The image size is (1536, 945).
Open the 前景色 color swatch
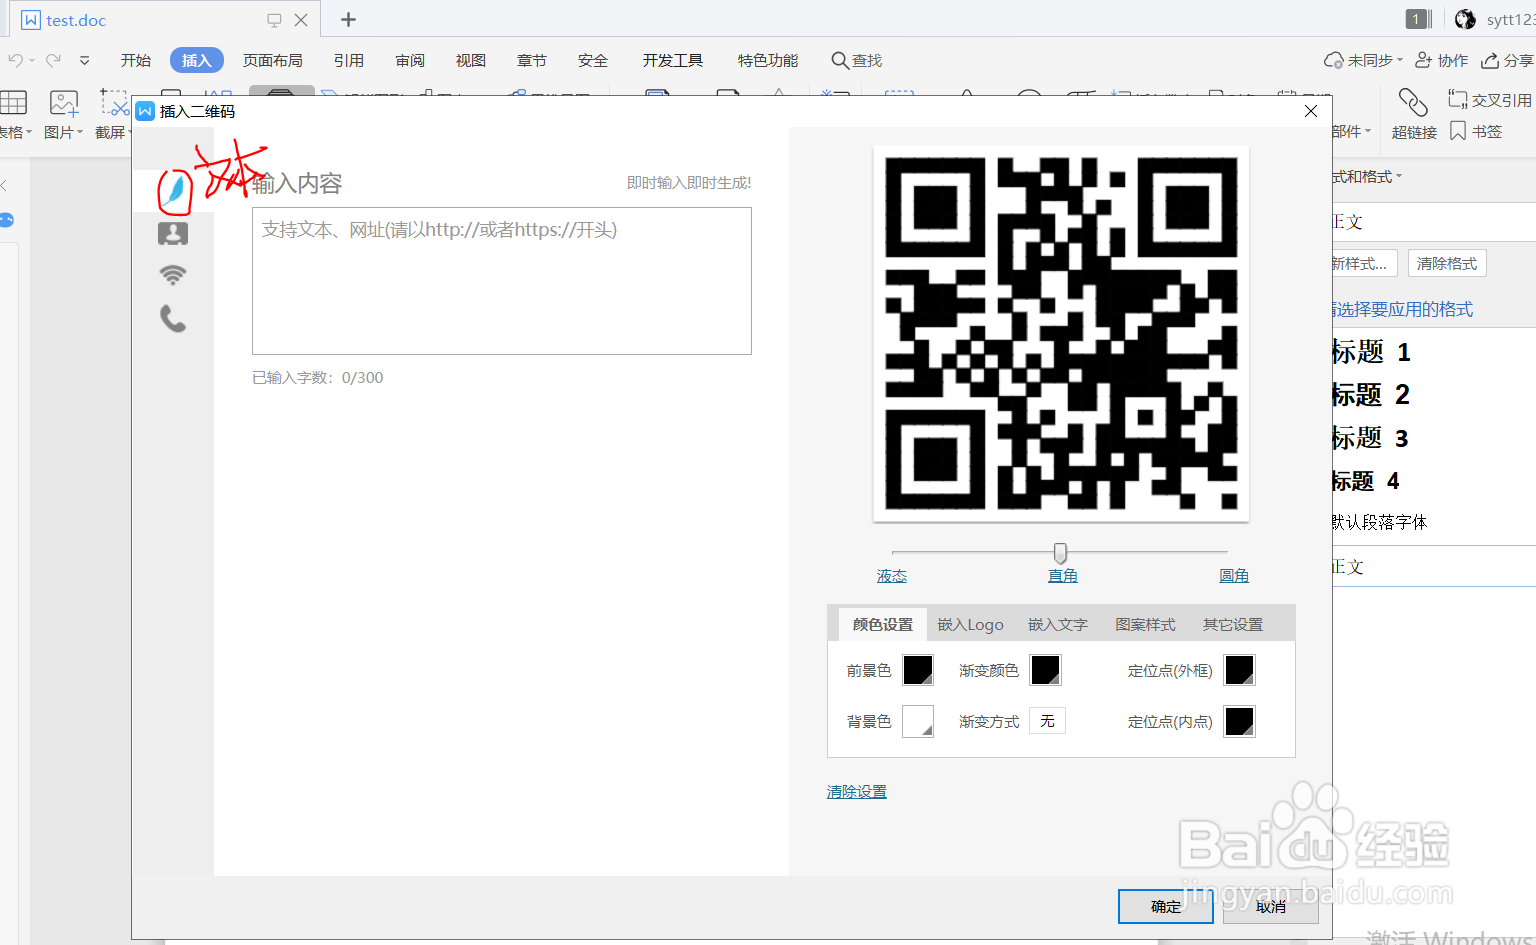(918, 670)
